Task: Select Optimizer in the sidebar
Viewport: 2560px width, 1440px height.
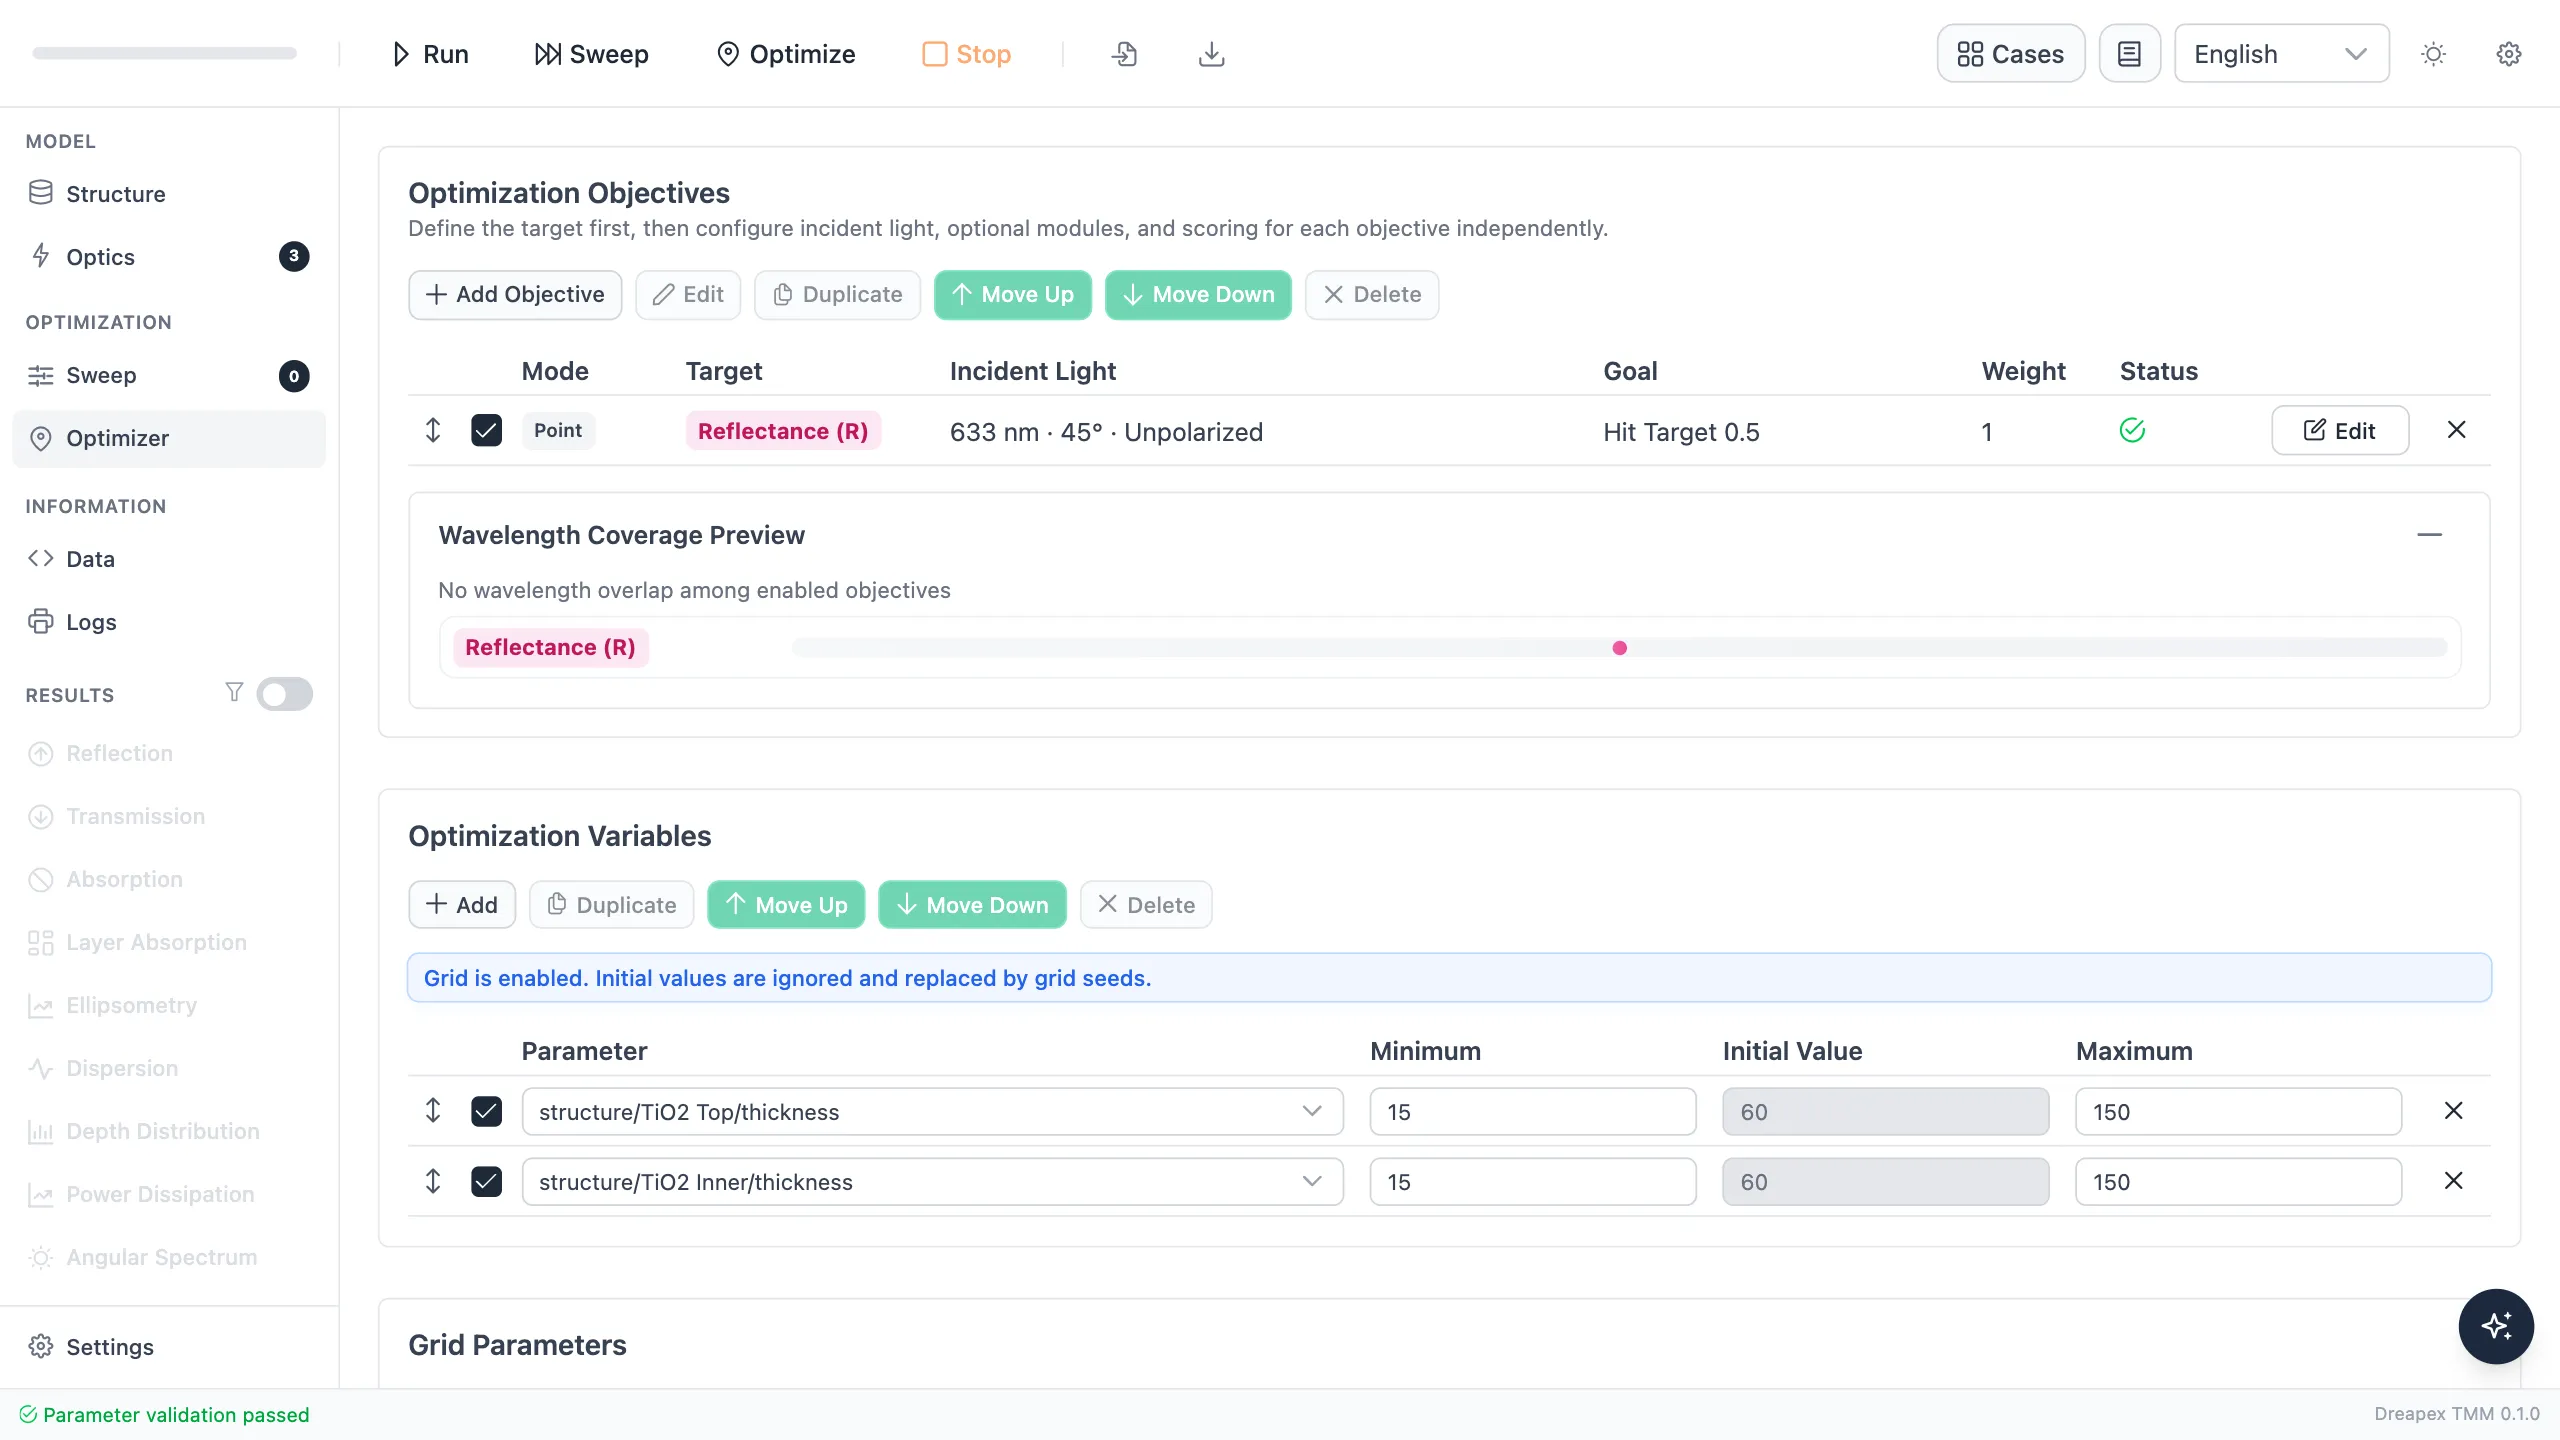Action: (x=169, y=438)
